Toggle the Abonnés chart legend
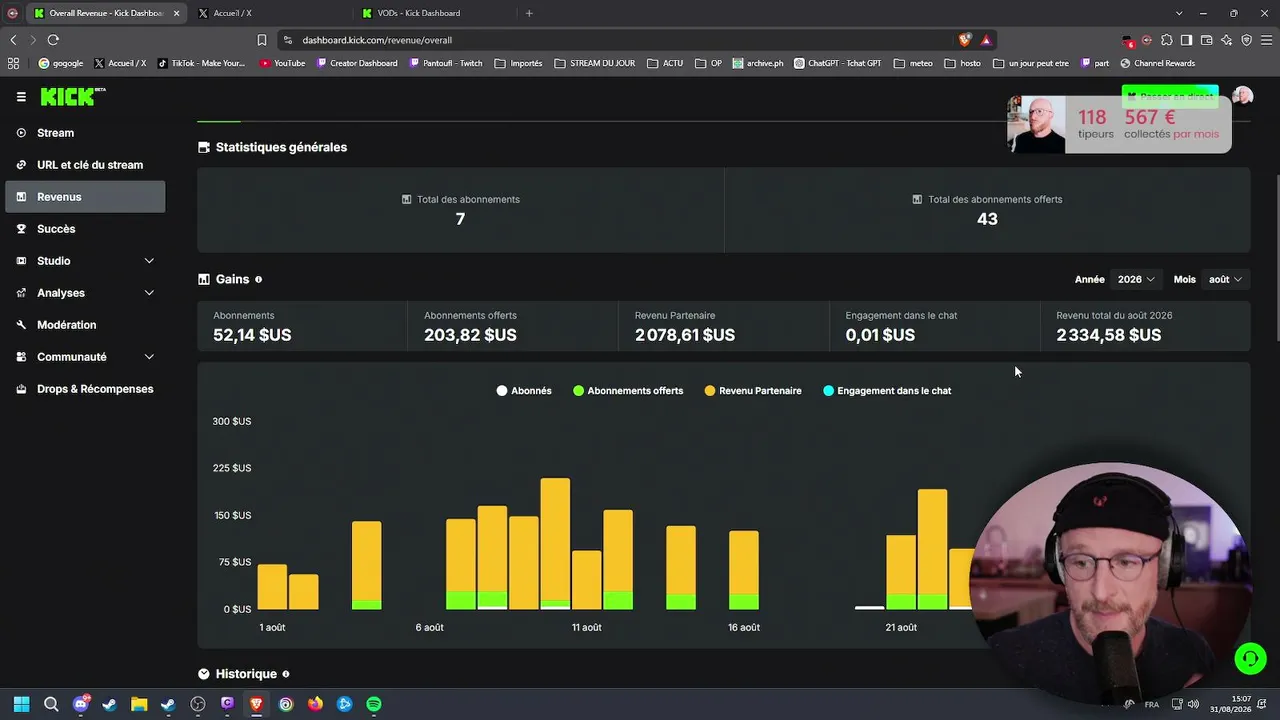Screen dimensions: 1280x720 [524, 391]
